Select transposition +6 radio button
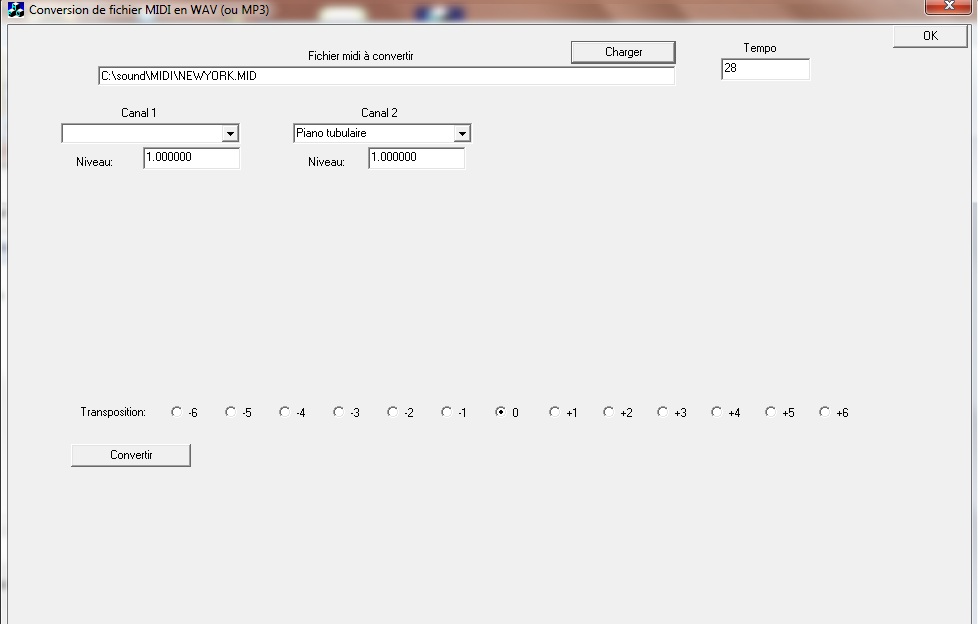Viewport: 978px width, 624px height. click(825, 412)
